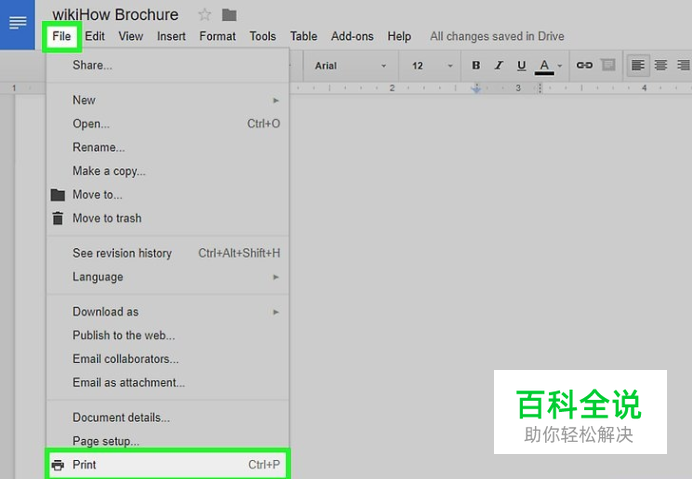The height and width of the screenshot is (479, 692).
Task: Click the insert comment icon
Action: [608, 65]
